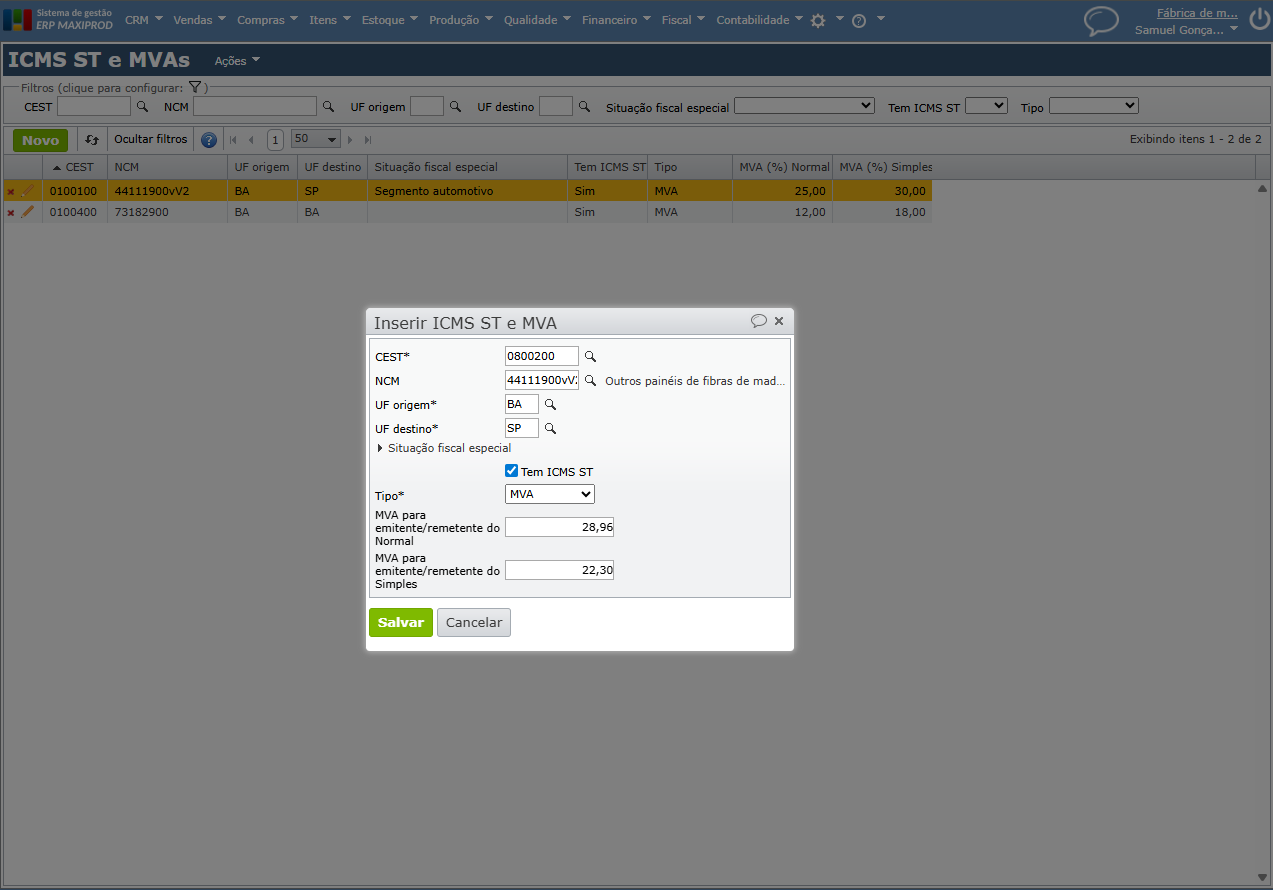Open the CRM menu
Image resolution: width=1273 pixels, height=890 pixels.
coord(144,20)
